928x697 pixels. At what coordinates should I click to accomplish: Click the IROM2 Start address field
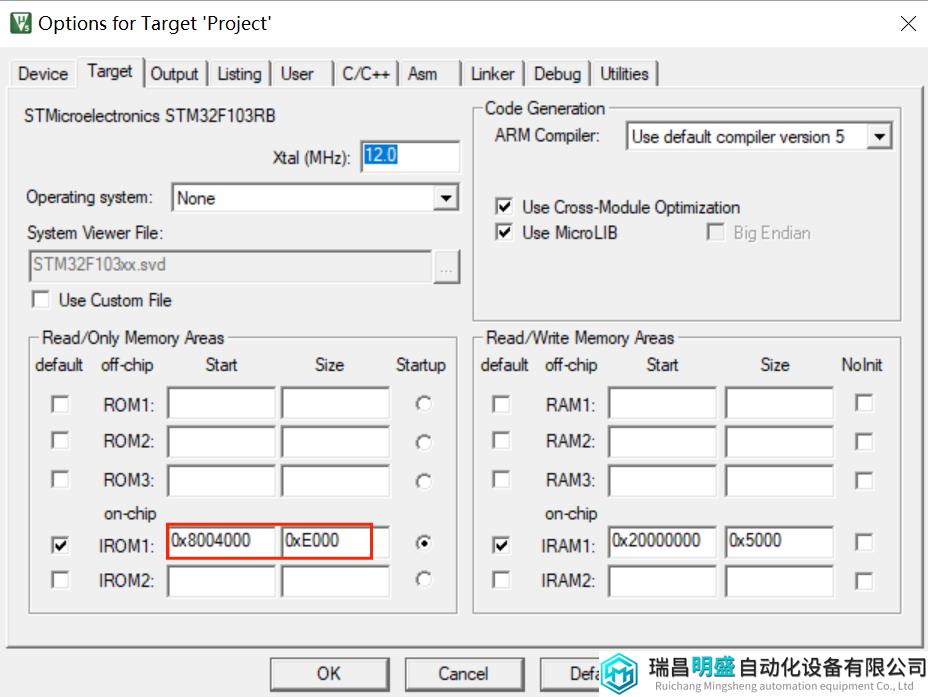[221, 581]
